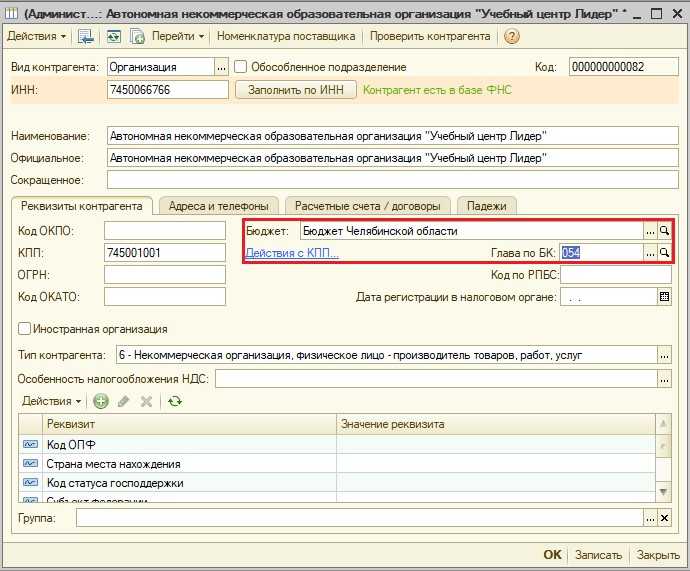Open Группа selection ellipsis button

coord(650,518)
